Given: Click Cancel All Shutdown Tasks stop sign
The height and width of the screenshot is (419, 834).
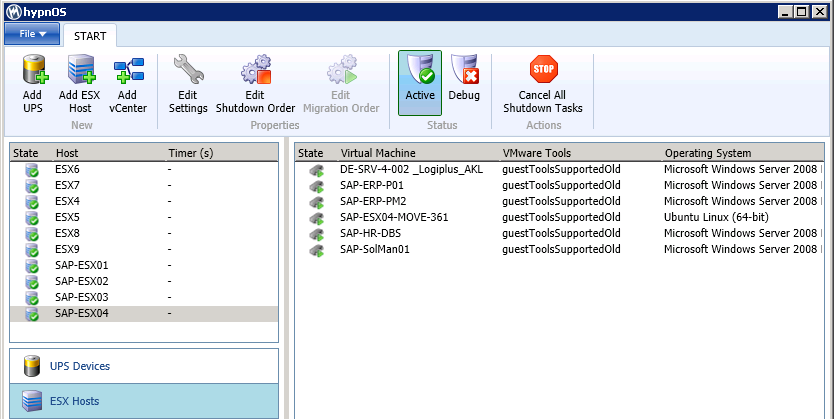Looking at the screenshot, I should tap(544, 69).
